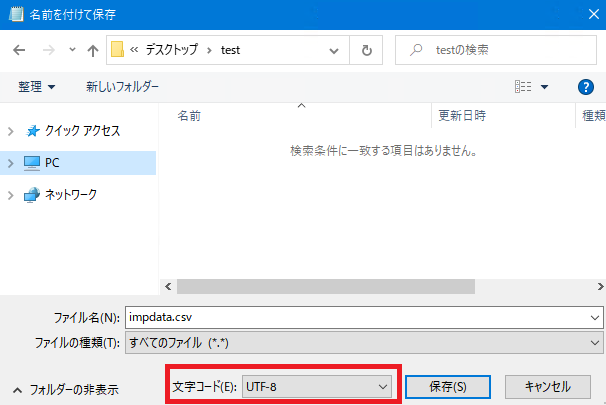Click the horizontal scrollbar left arrow
This screenshot has width=606, height=405.
pos(168,287)
